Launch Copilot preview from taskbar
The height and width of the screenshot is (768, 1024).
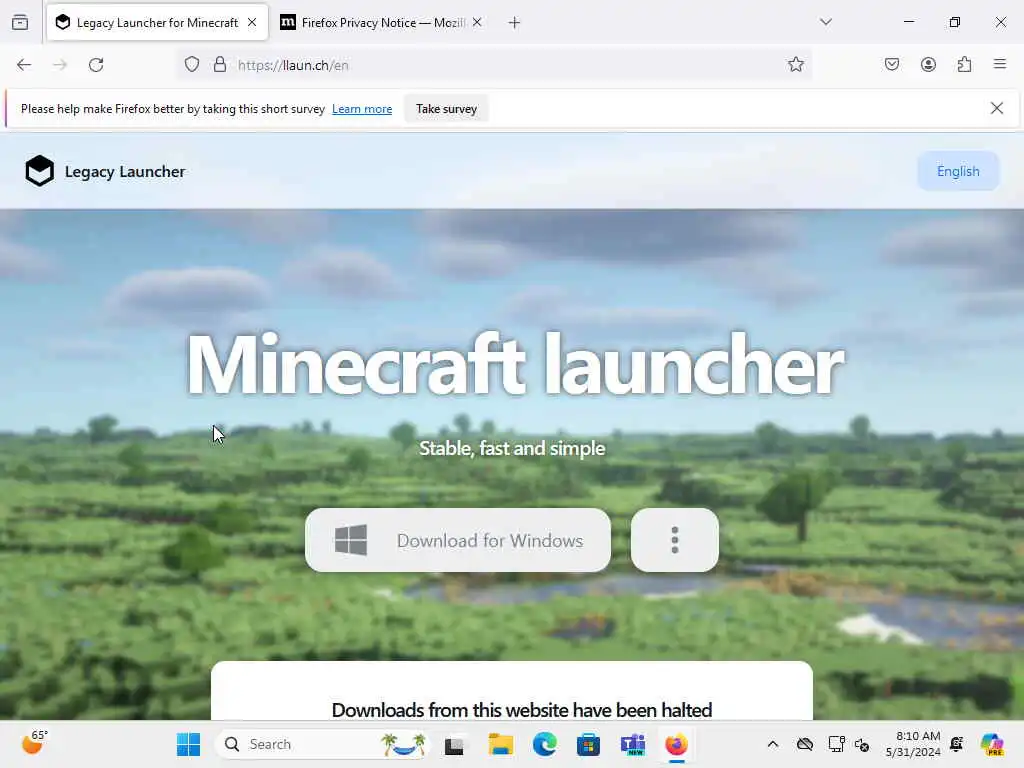(x=993, y=744)
